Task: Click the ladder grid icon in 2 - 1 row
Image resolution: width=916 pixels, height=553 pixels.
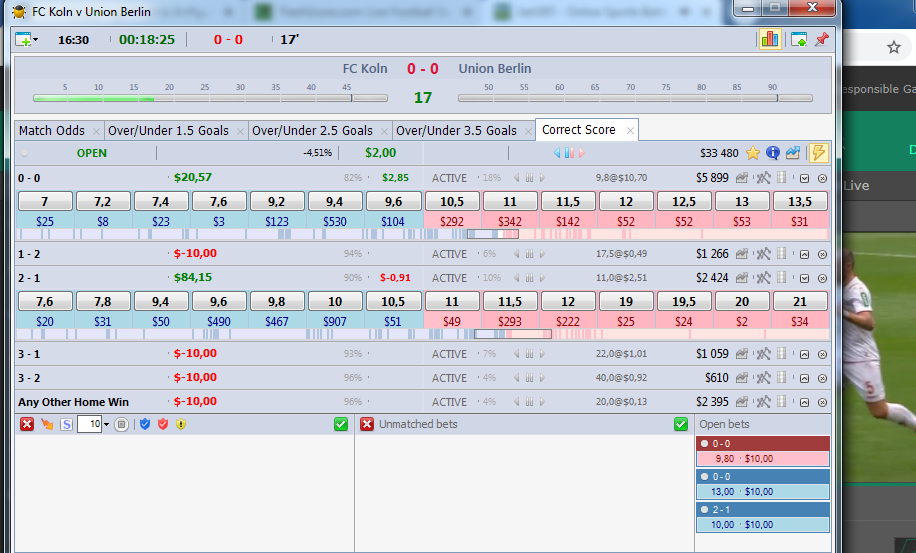Action: click(782, 277)
